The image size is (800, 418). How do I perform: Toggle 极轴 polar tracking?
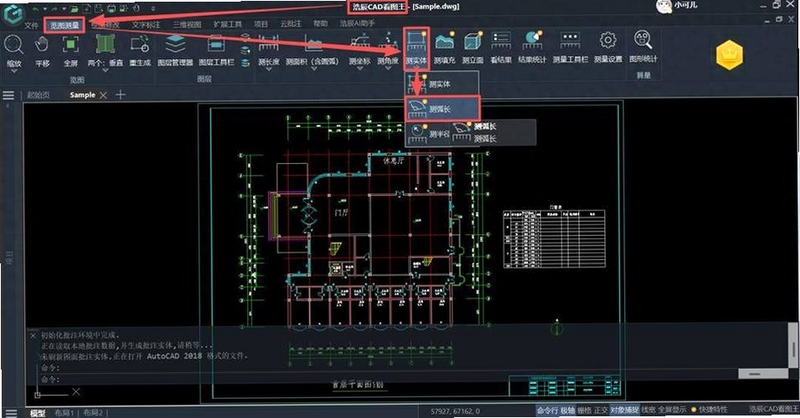pos(567,410)
